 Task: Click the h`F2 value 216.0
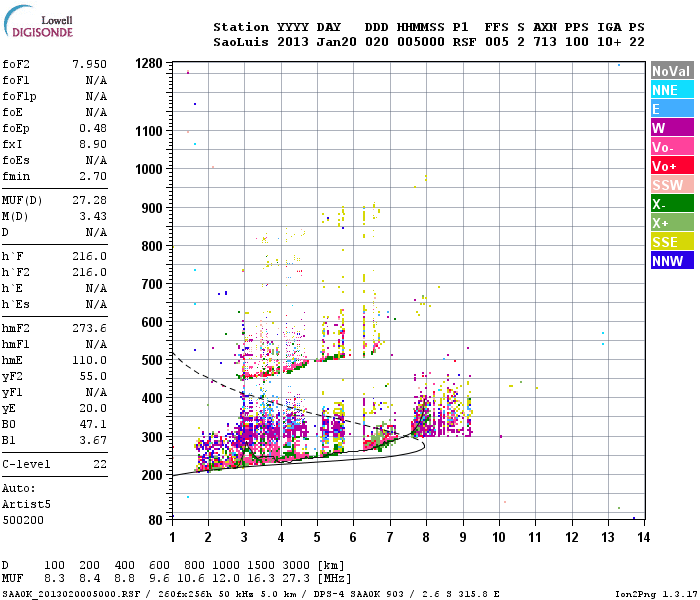click(x=90, y=272)
